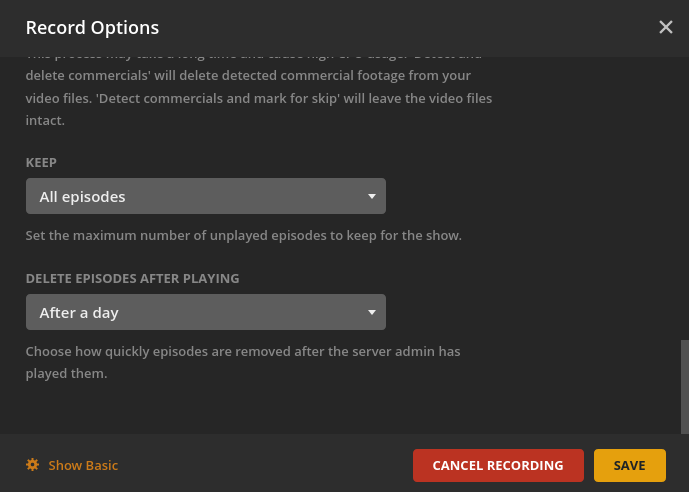This screenshot has width=689, height=492.
Task: Click the Record Options dialog title
Action: 92,28
